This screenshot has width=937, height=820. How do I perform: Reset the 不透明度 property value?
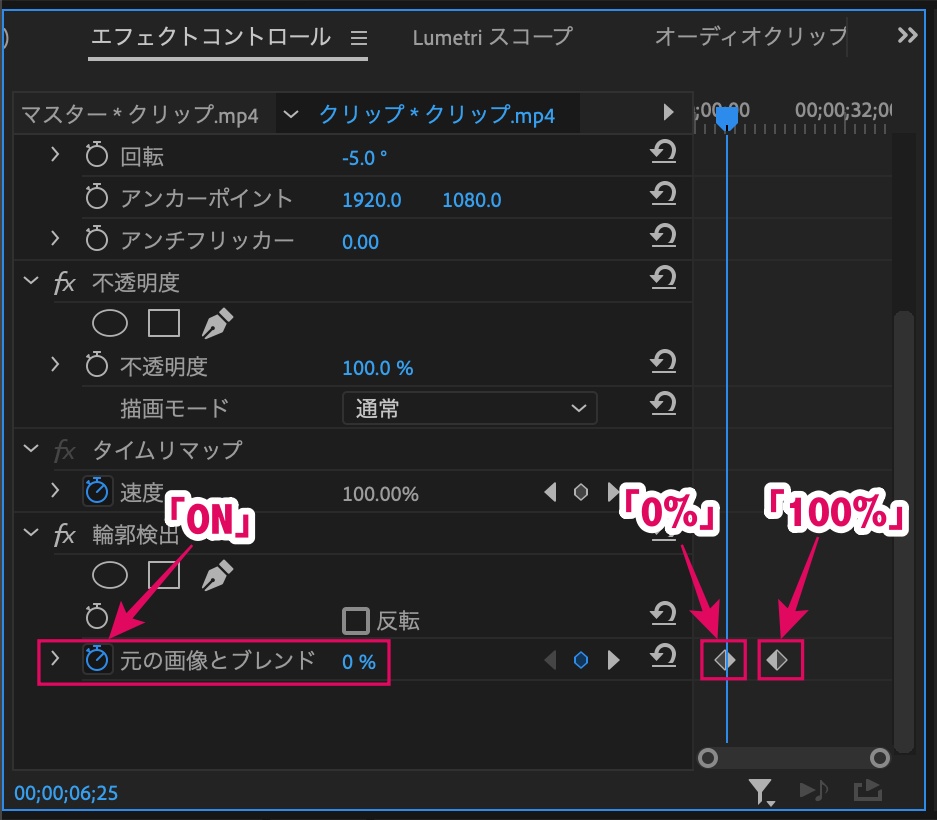pos(663,362)
